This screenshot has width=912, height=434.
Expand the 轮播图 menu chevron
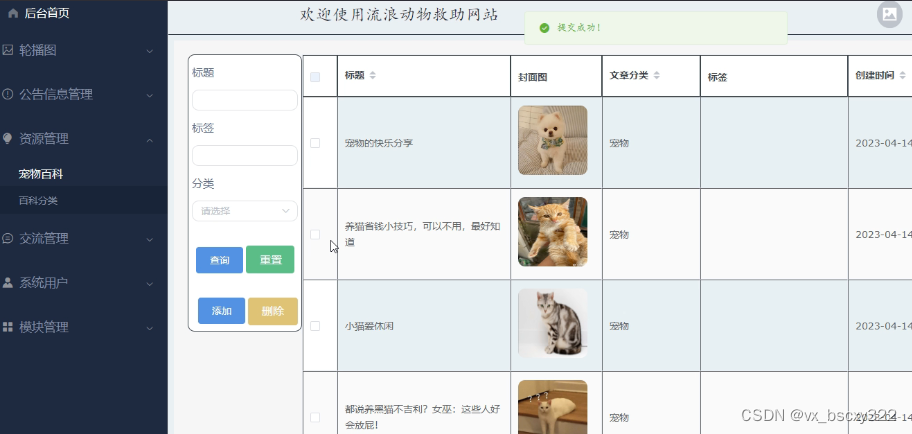[x=149, y=51]
